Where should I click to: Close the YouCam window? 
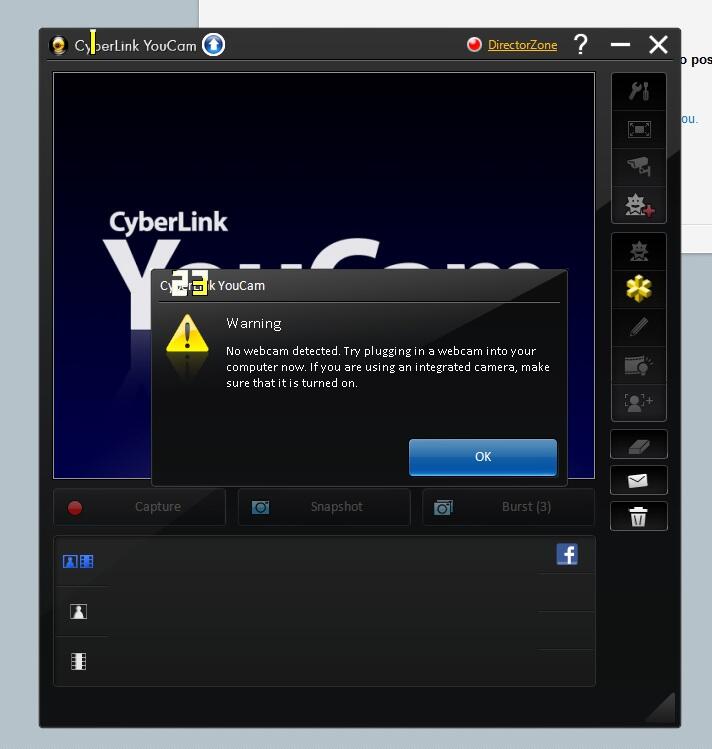click(659, 45)
